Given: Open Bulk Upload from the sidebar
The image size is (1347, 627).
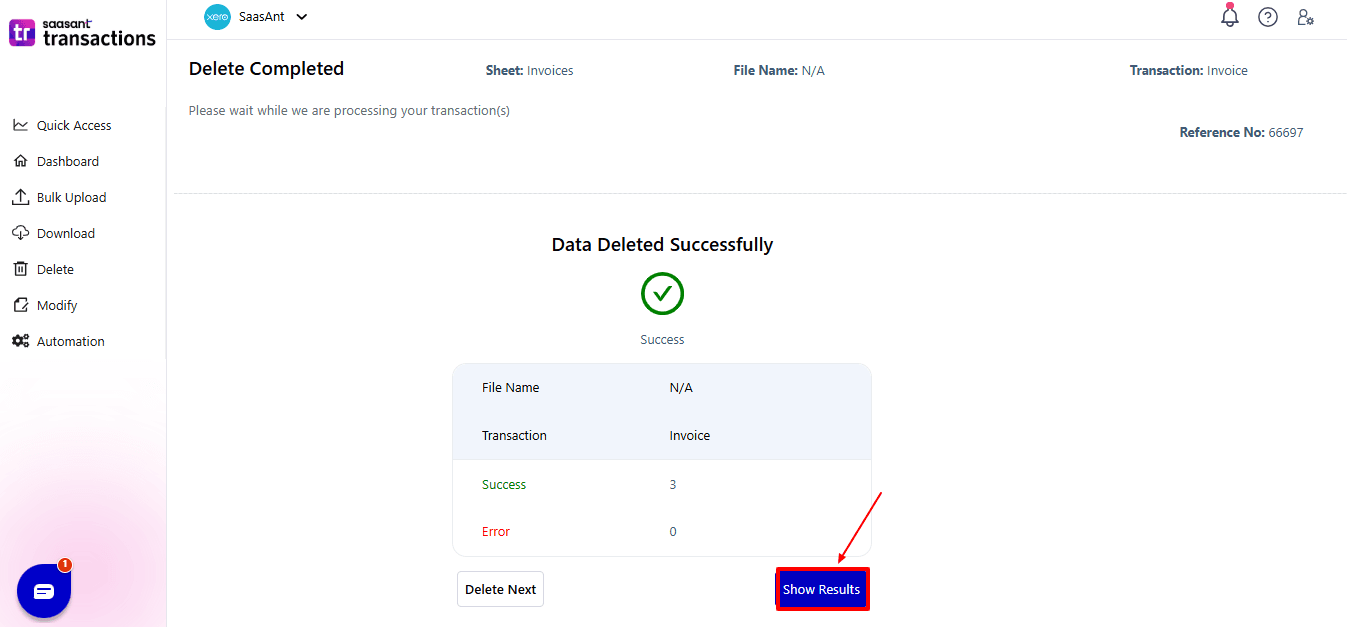Looking at the screenshot, I should (71, 197).
